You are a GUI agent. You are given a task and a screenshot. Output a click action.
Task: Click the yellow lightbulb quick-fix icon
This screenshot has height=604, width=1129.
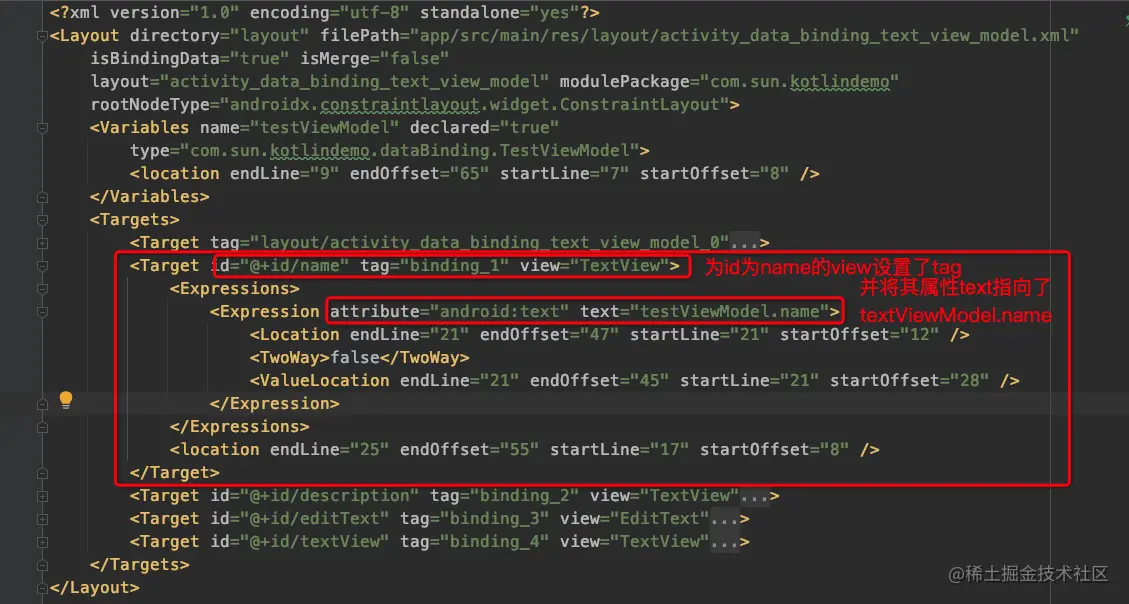pyautogui.click(x=66, y=400)
